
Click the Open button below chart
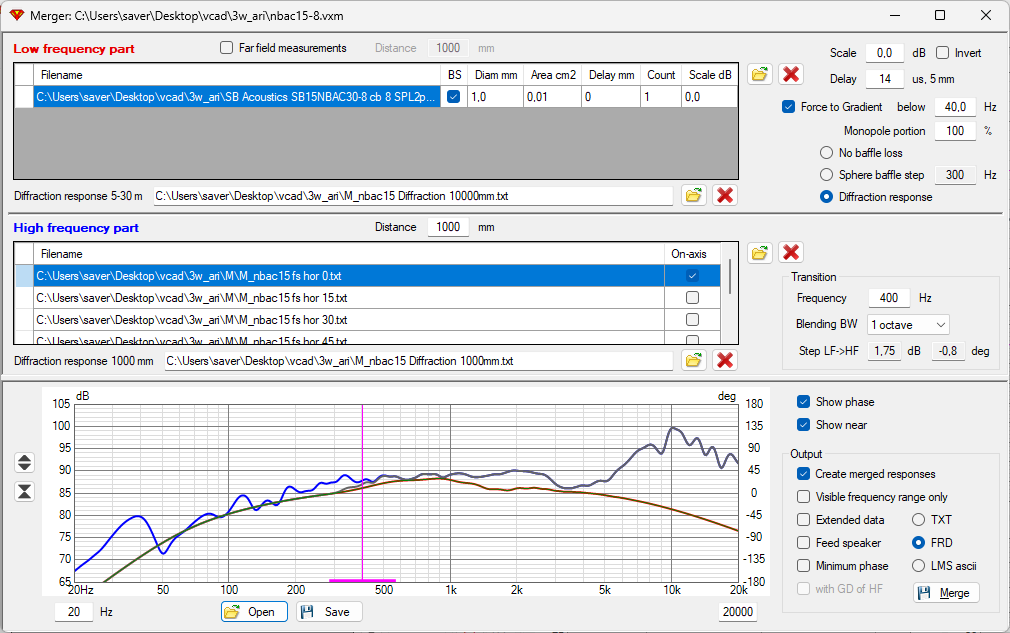click(254, 612)
